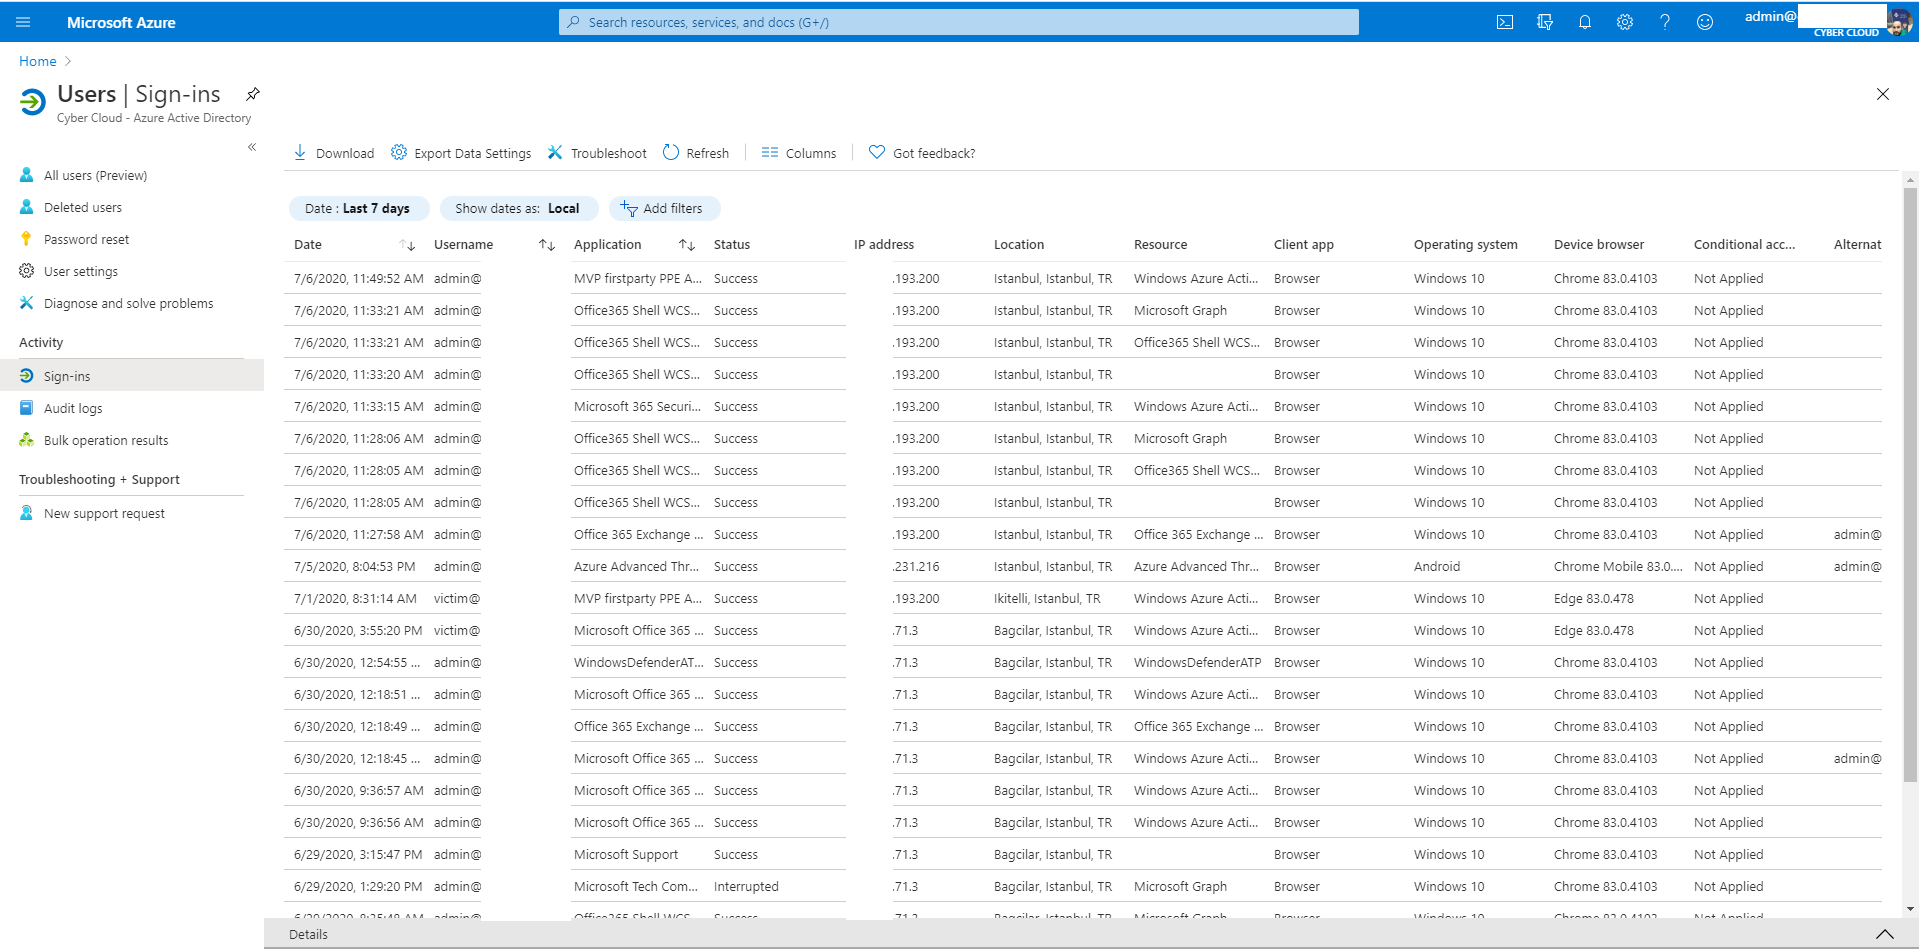The image size is (1919, 949).
Task: Open the notifications bell
Action: 1584,22
